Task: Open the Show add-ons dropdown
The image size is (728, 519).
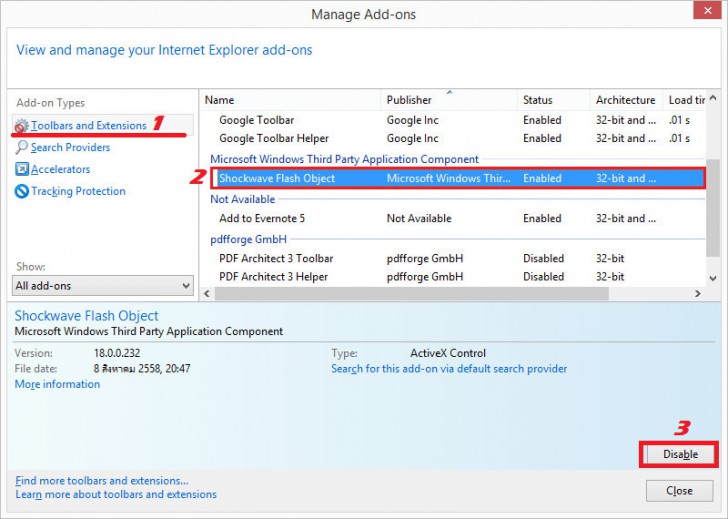Action: (103, 286)
